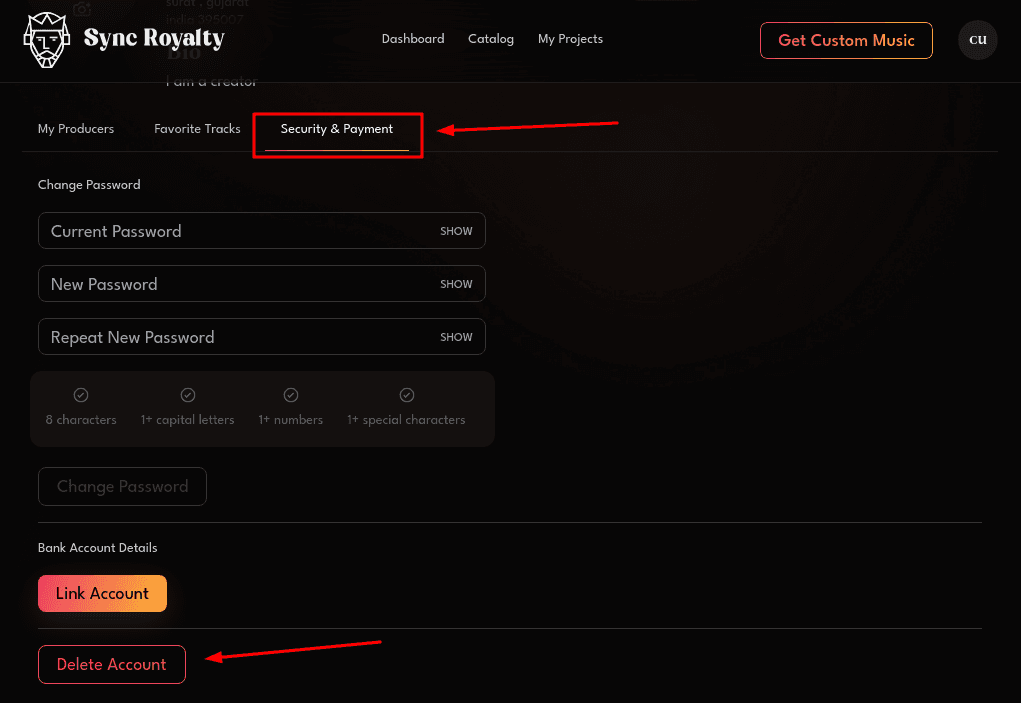Click the Sync Royalty crown logo
The height and width of the screenshot is (703, 1021).
(x=44, y=41)
